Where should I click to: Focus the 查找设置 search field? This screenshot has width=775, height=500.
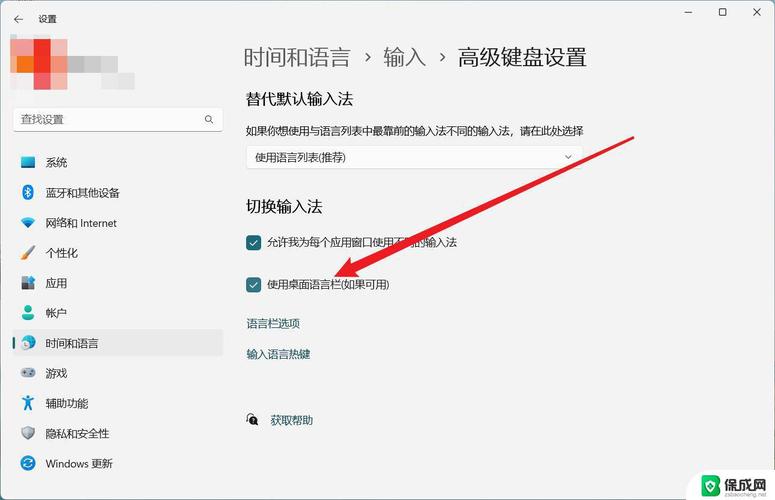118,120
